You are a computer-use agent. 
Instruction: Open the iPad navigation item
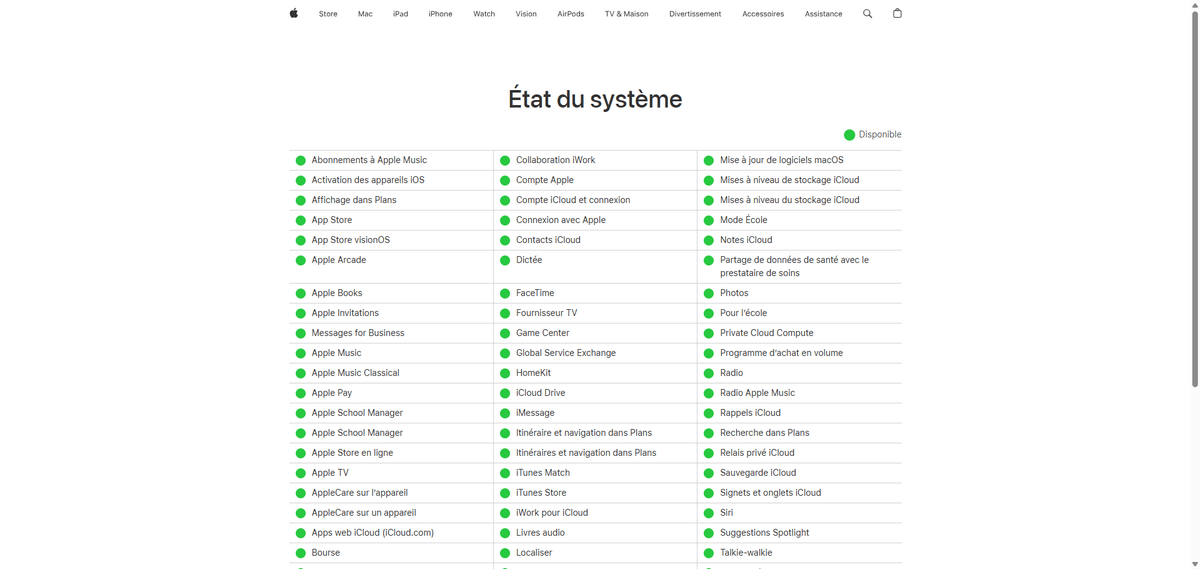(x=400, y=14)
